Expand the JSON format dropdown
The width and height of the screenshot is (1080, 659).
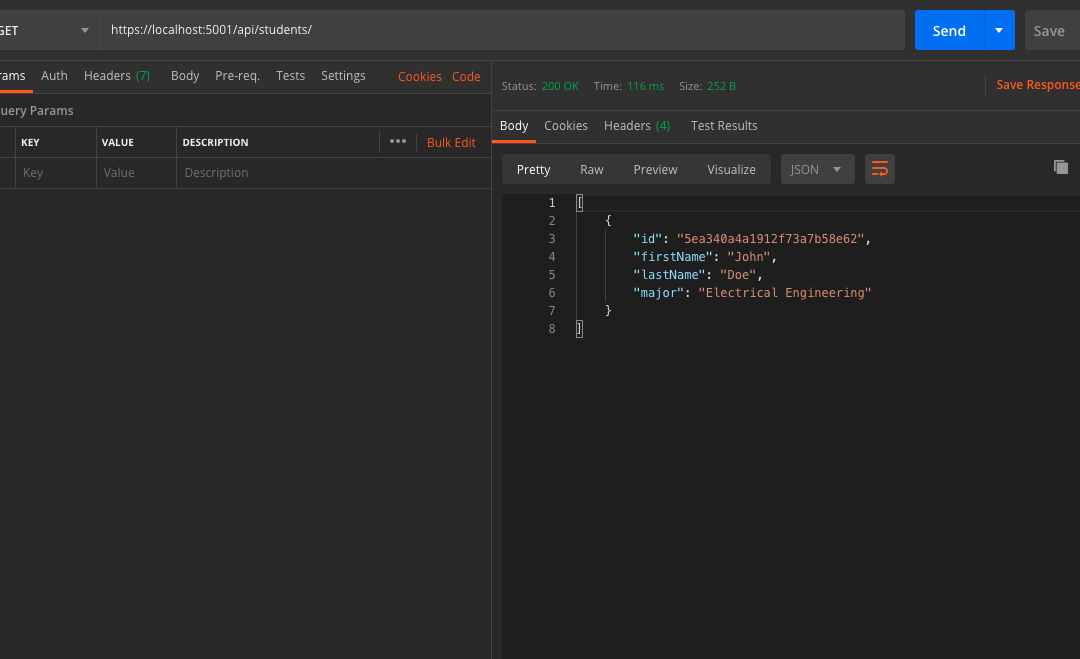coord(817,169)
